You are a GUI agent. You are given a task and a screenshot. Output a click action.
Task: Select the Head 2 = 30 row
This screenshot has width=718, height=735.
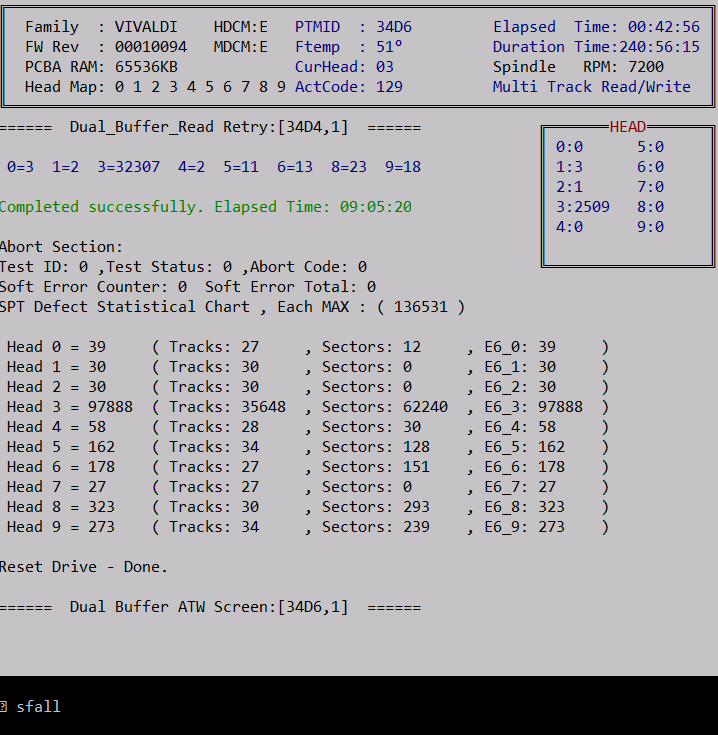[307, 387]
